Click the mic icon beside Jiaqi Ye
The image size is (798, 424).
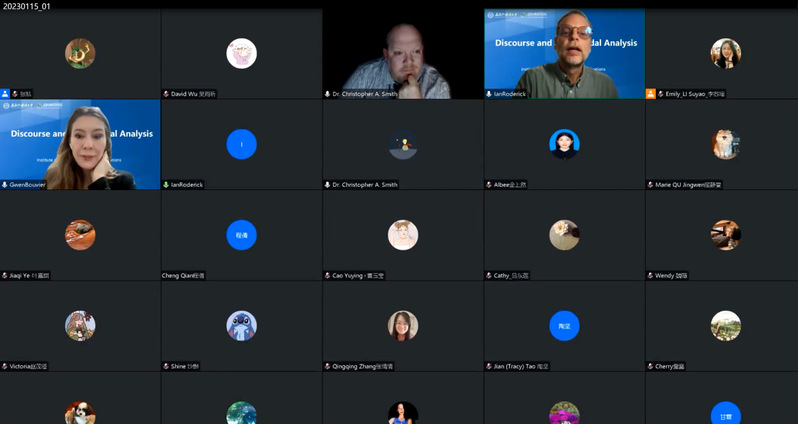tap(5, 275)
